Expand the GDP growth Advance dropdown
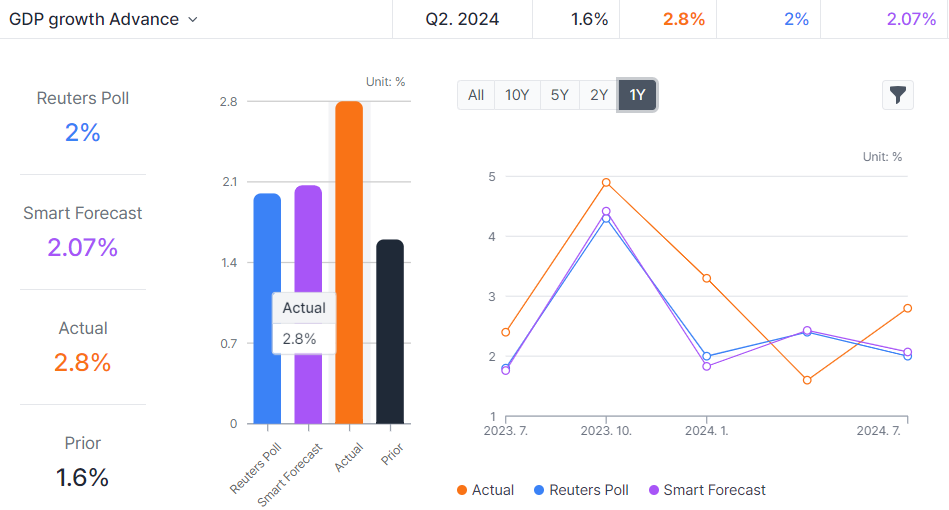 pos(193,20)
